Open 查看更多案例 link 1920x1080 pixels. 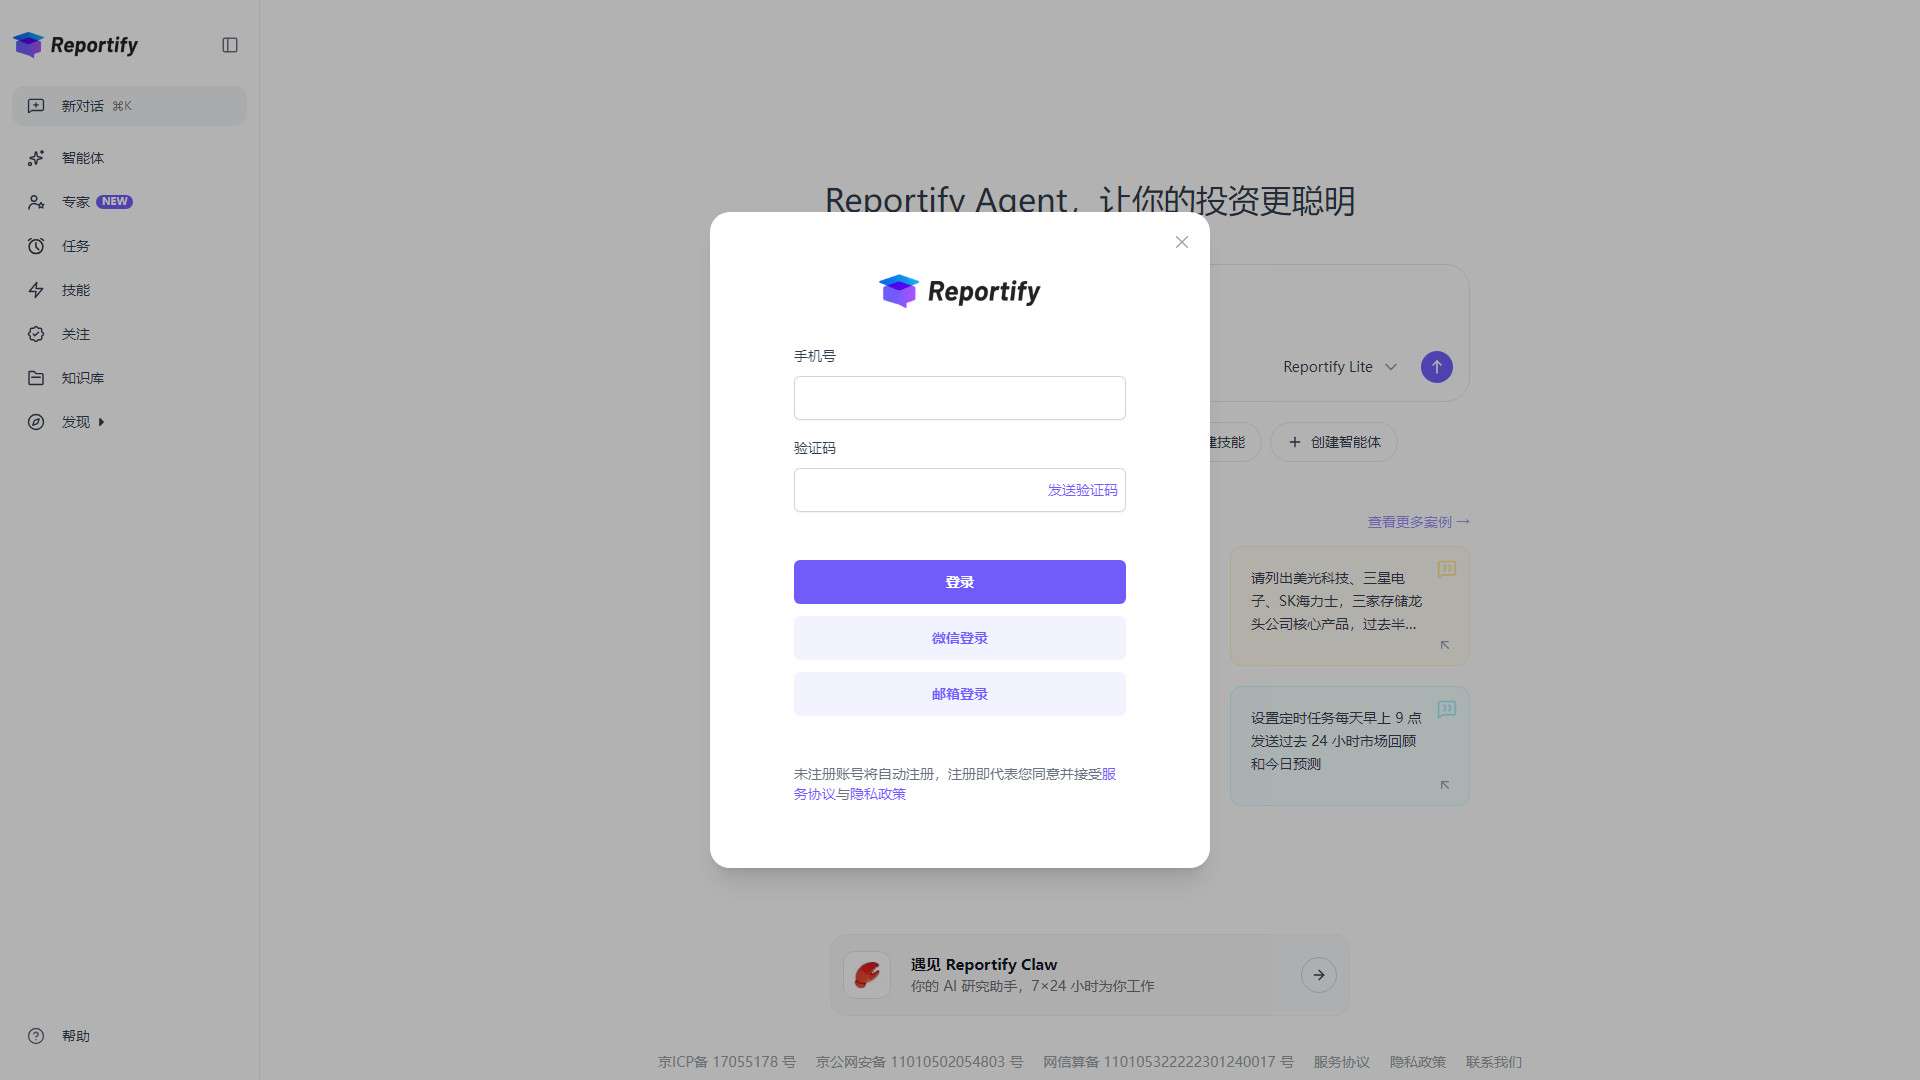coord(1418,522)
